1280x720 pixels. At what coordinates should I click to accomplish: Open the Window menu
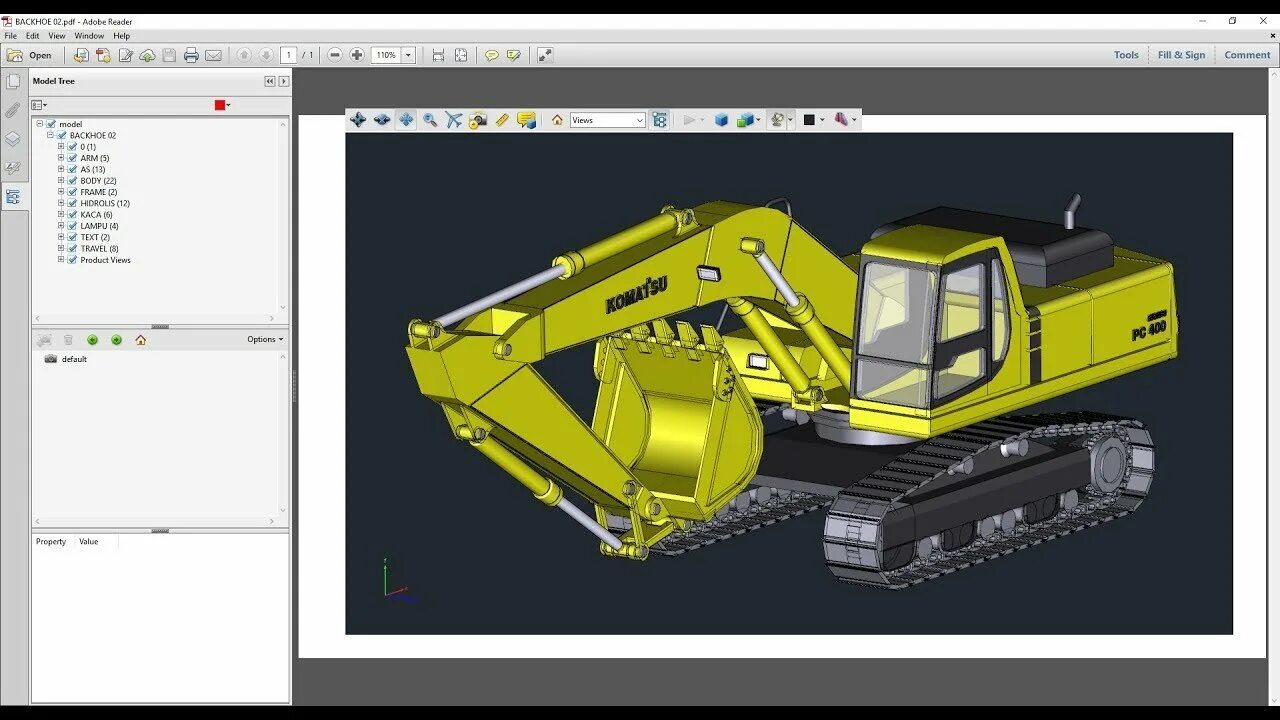(x=89, y=36)
